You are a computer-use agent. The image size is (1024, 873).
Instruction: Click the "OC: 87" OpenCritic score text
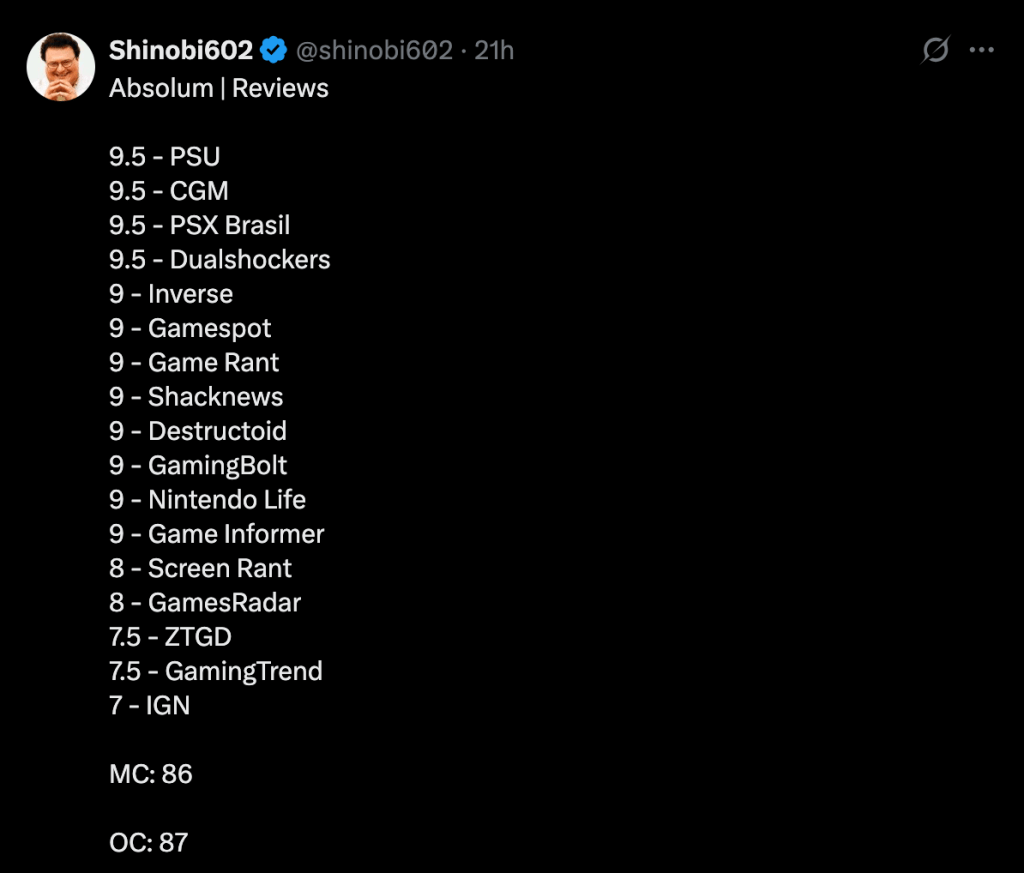(x=149, y=842)
